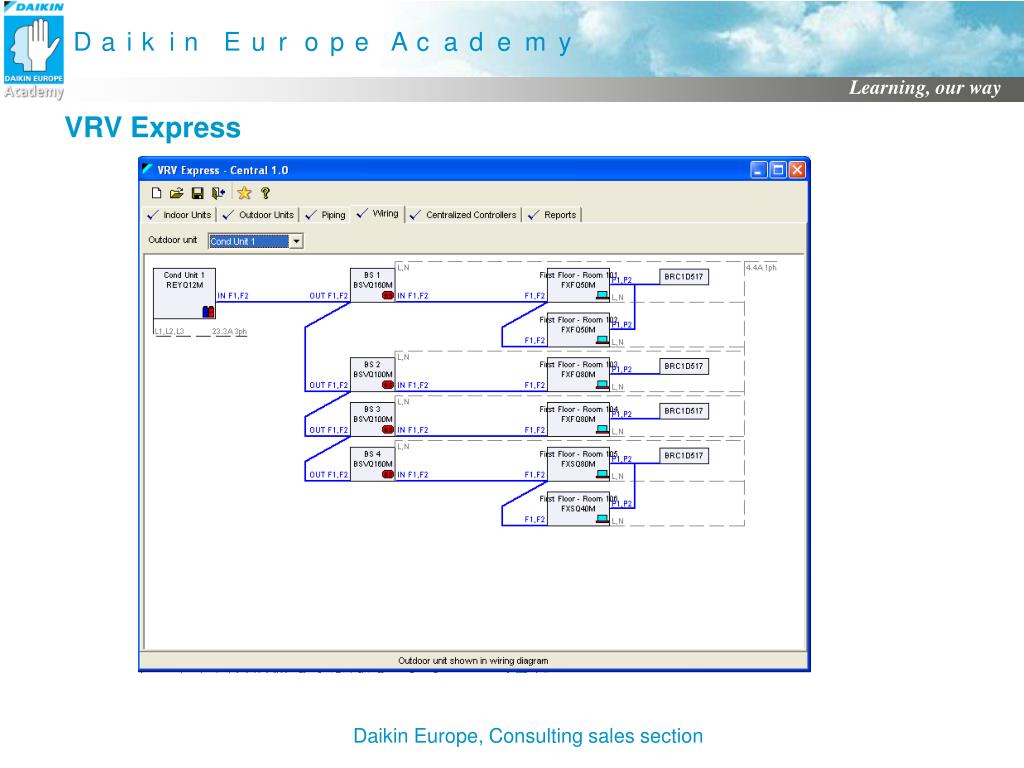Maximize the VRV Express window
The image size is (1024, 768).
tap(778, 170)
